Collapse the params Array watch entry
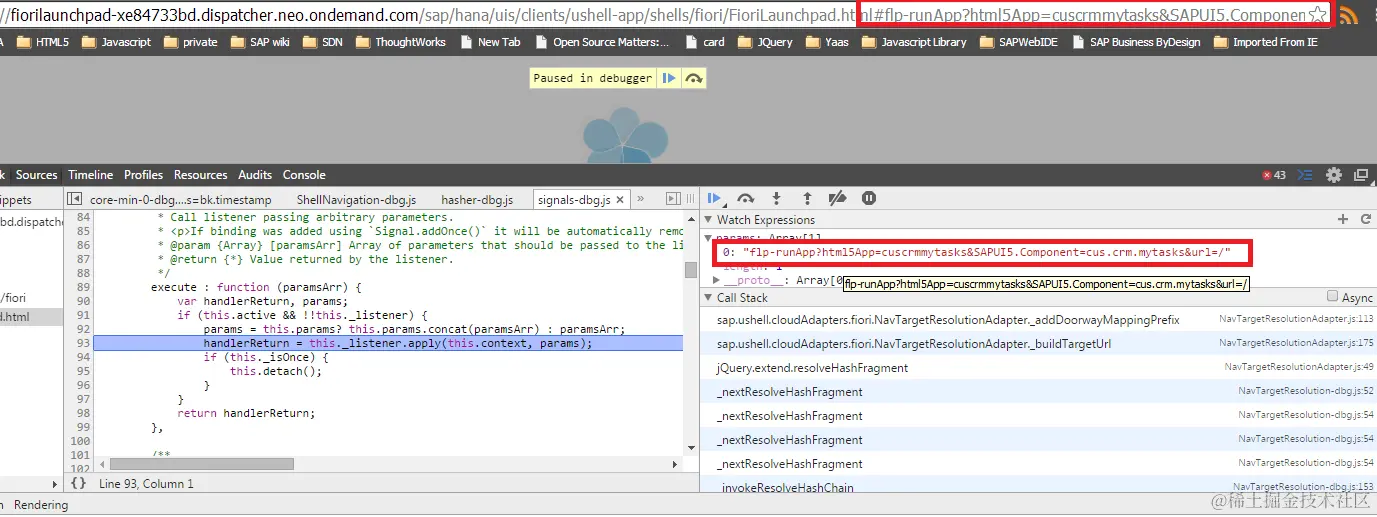 pos(709,237)
